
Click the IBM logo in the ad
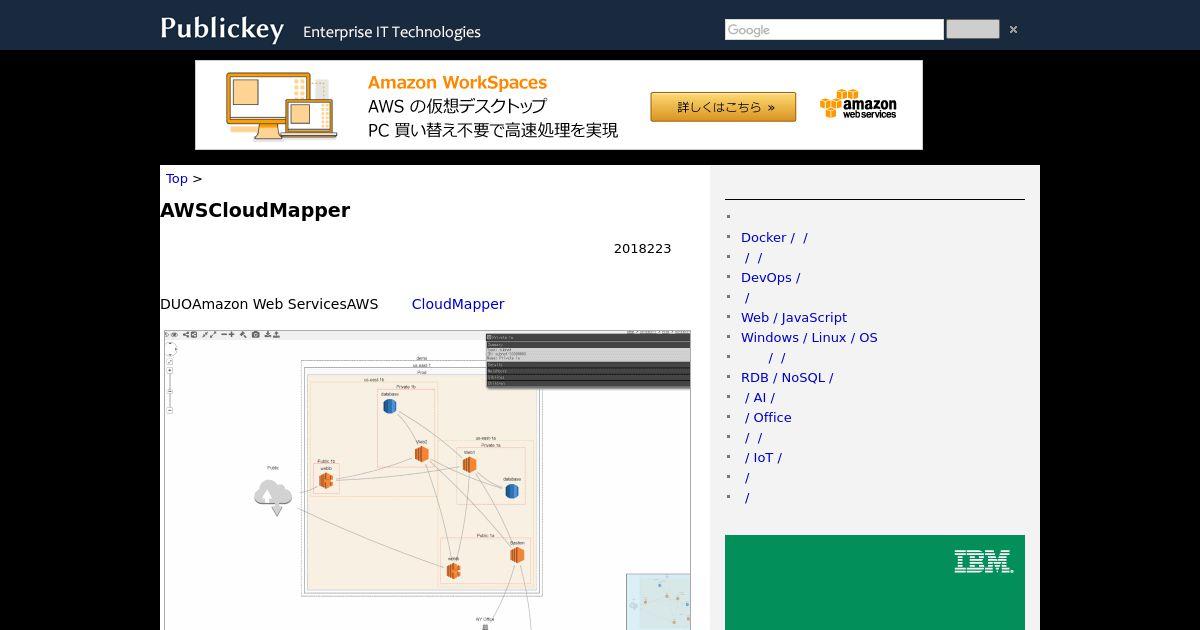pyautogui.click(x=984, y=561)
